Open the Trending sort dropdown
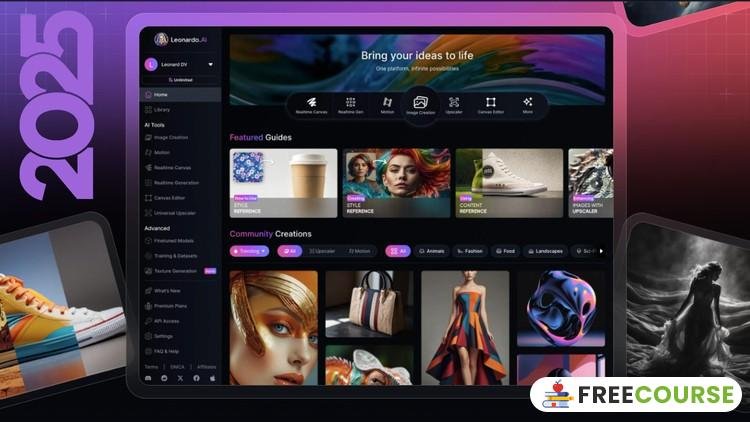The width and height of the screenshot is (750, 422). pos(249,251)
